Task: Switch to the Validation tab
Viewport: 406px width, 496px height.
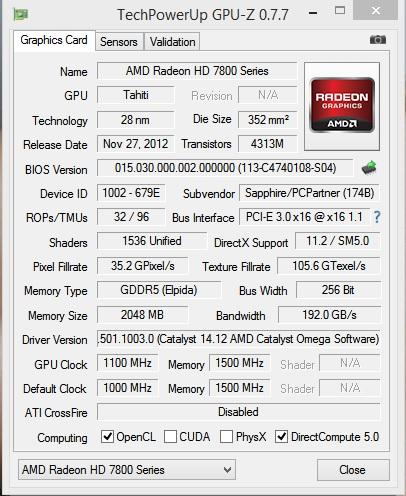Action: 172,42
